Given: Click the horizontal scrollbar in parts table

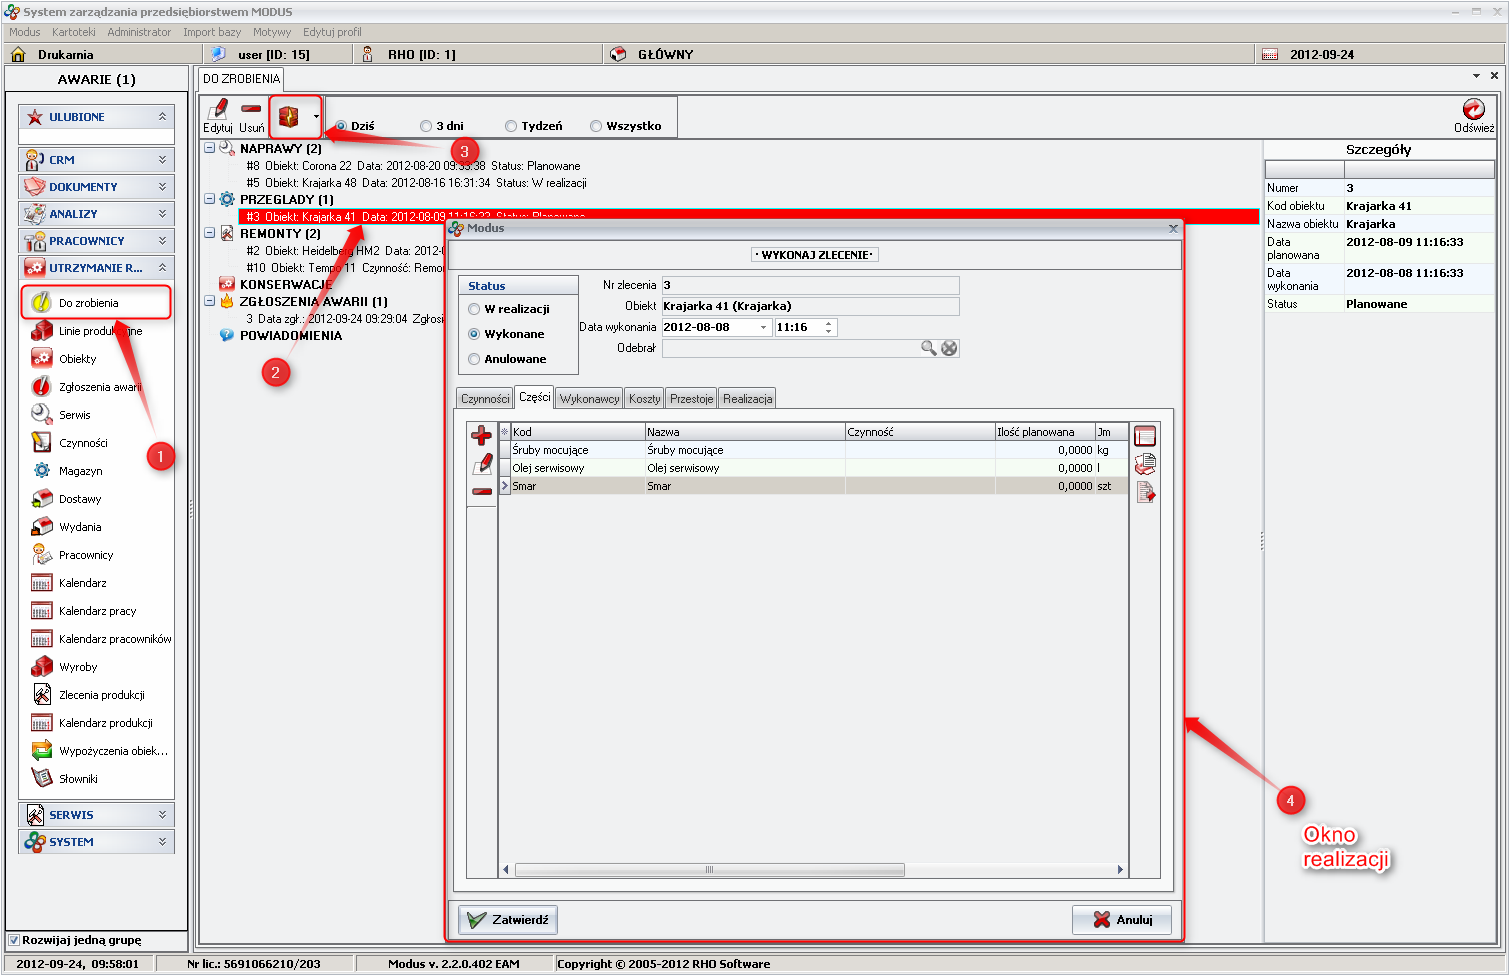Looking at the screenshot, I should tap(709, 870).
